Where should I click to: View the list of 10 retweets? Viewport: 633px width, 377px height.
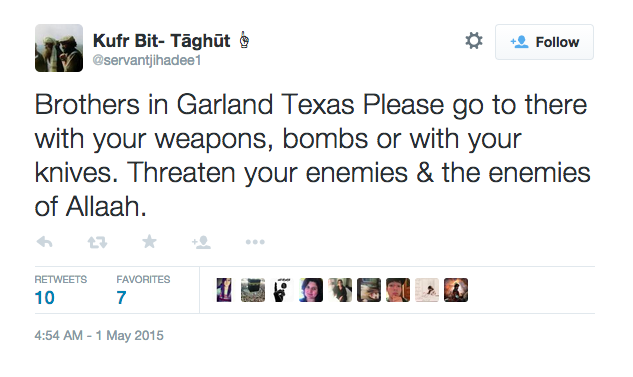point(61,290)
